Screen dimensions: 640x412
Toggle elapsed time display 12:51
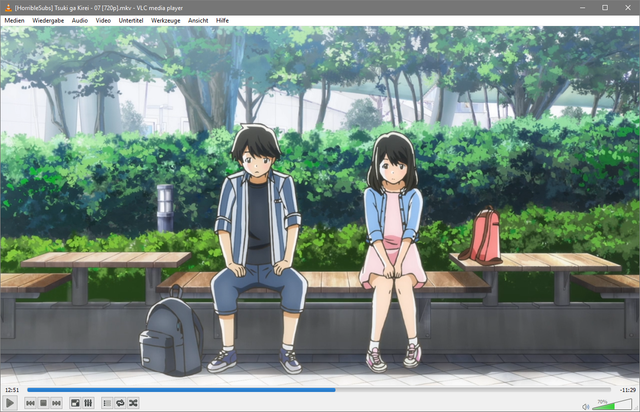click(x=12, y=390)
